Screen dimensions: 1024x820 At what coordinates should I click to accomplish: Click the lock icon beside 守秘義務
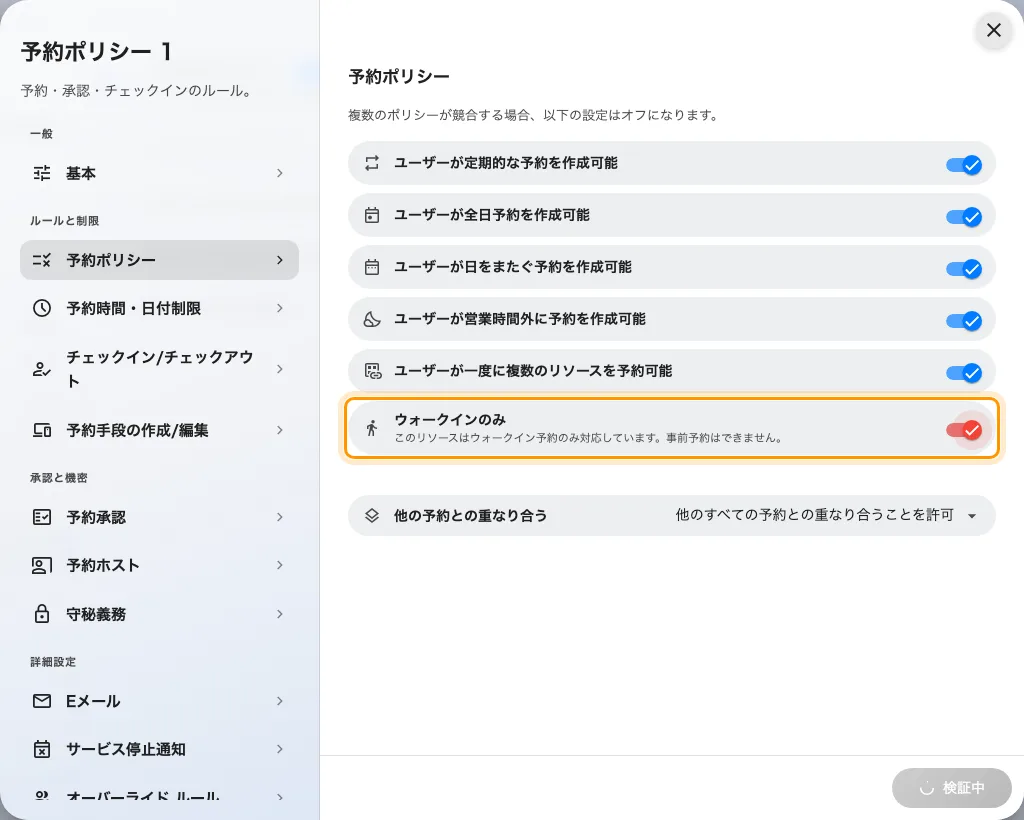42,614
